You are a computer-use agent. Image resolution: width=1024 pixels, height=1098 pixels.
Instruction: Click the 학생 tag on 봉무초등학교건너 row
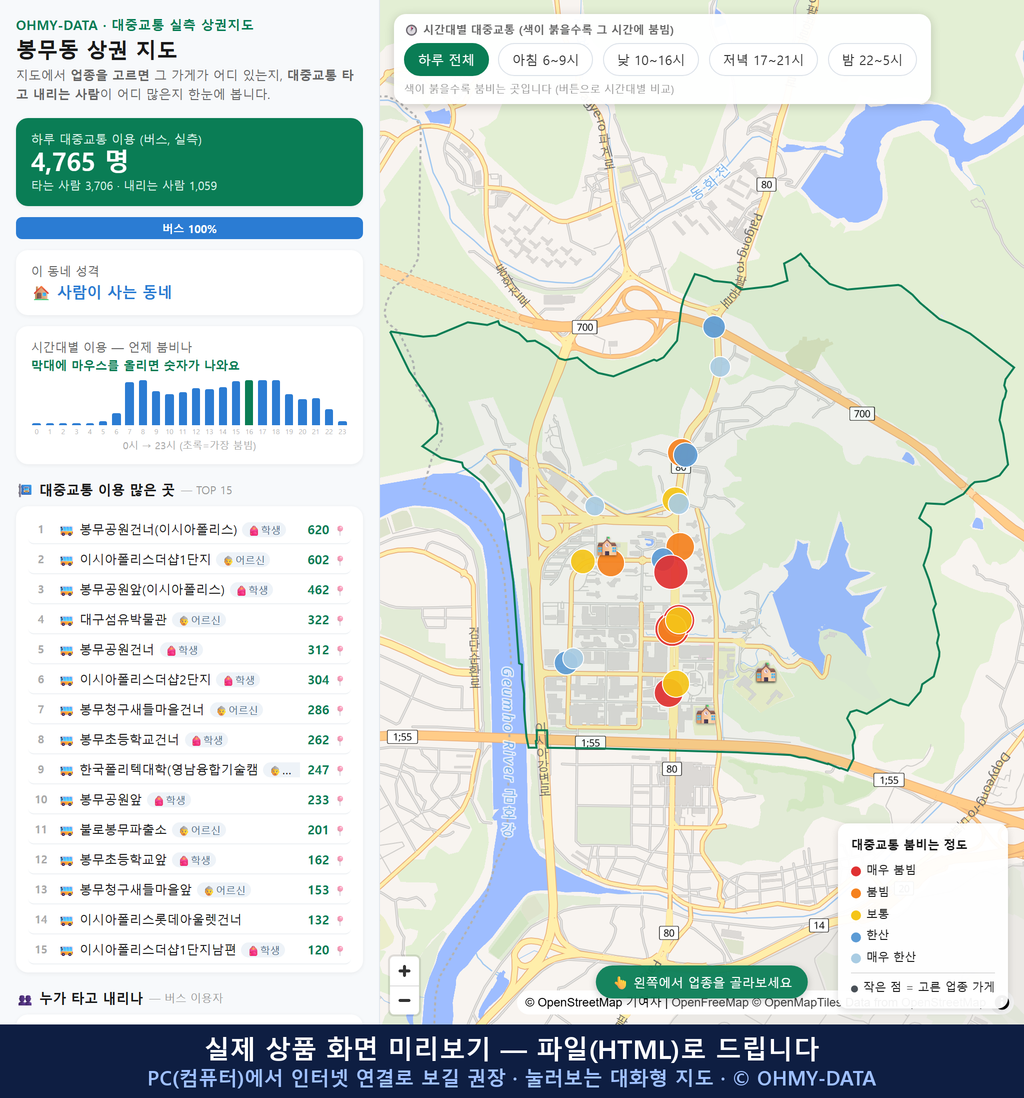(207, 740)
